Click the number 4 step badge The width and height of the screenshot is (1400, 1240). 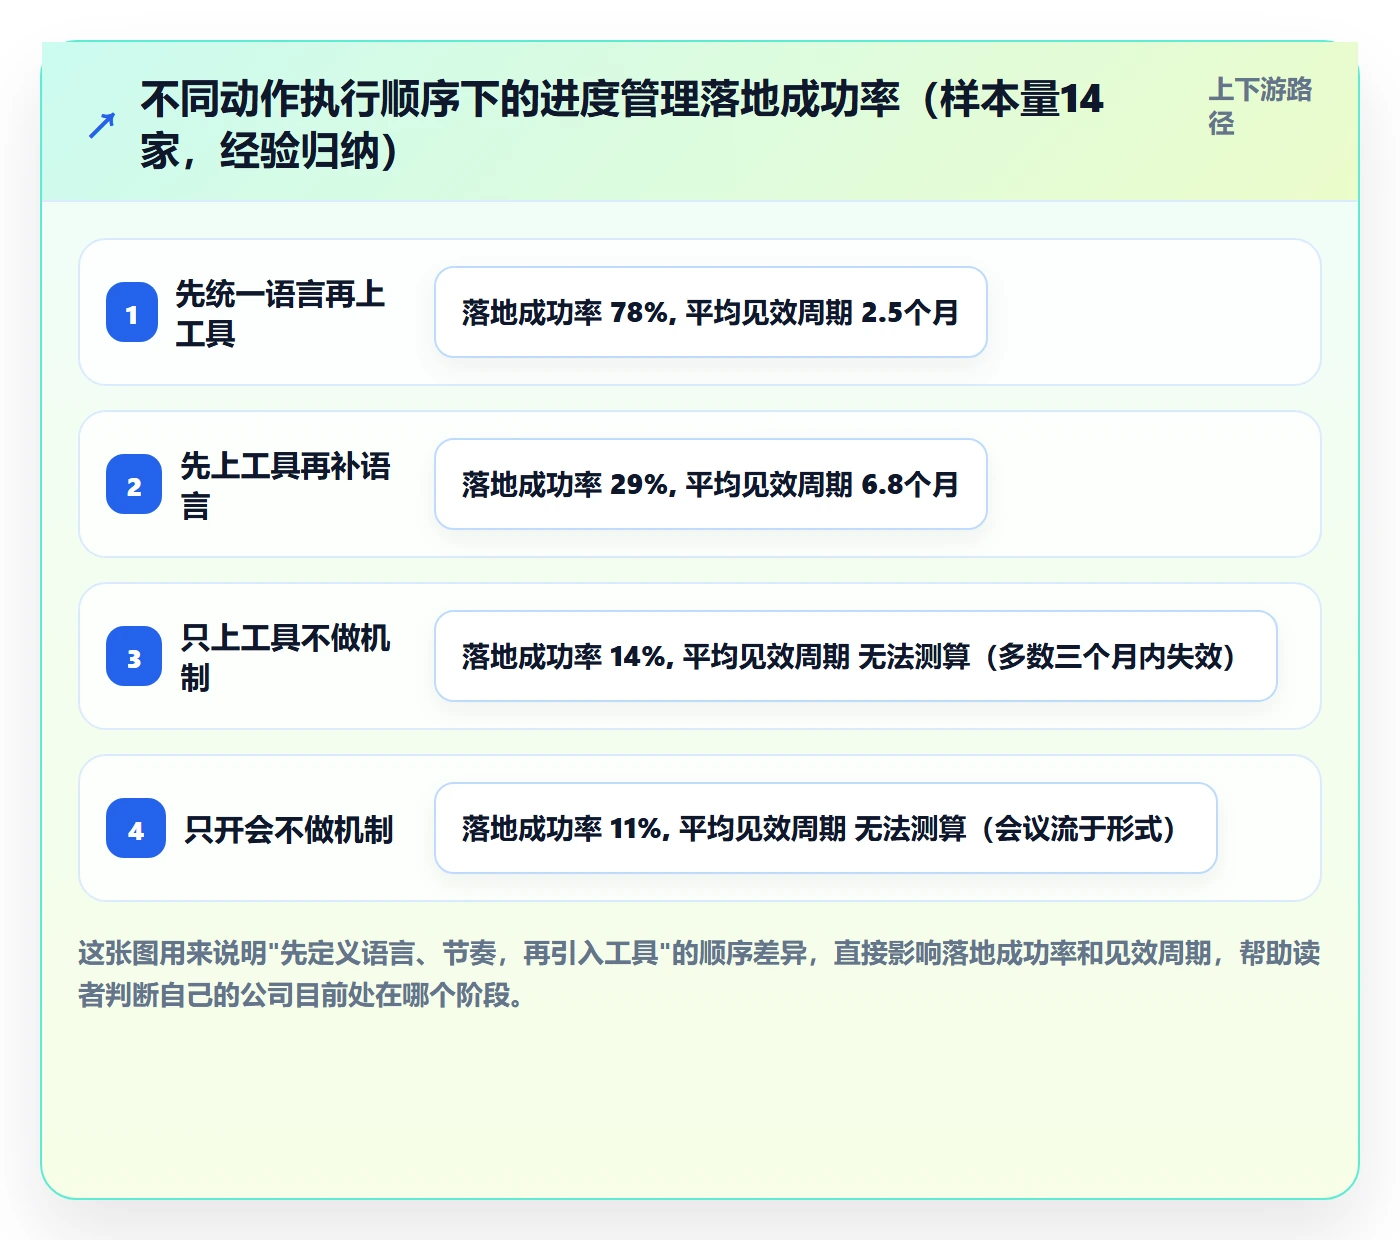[x=136, y=828]
